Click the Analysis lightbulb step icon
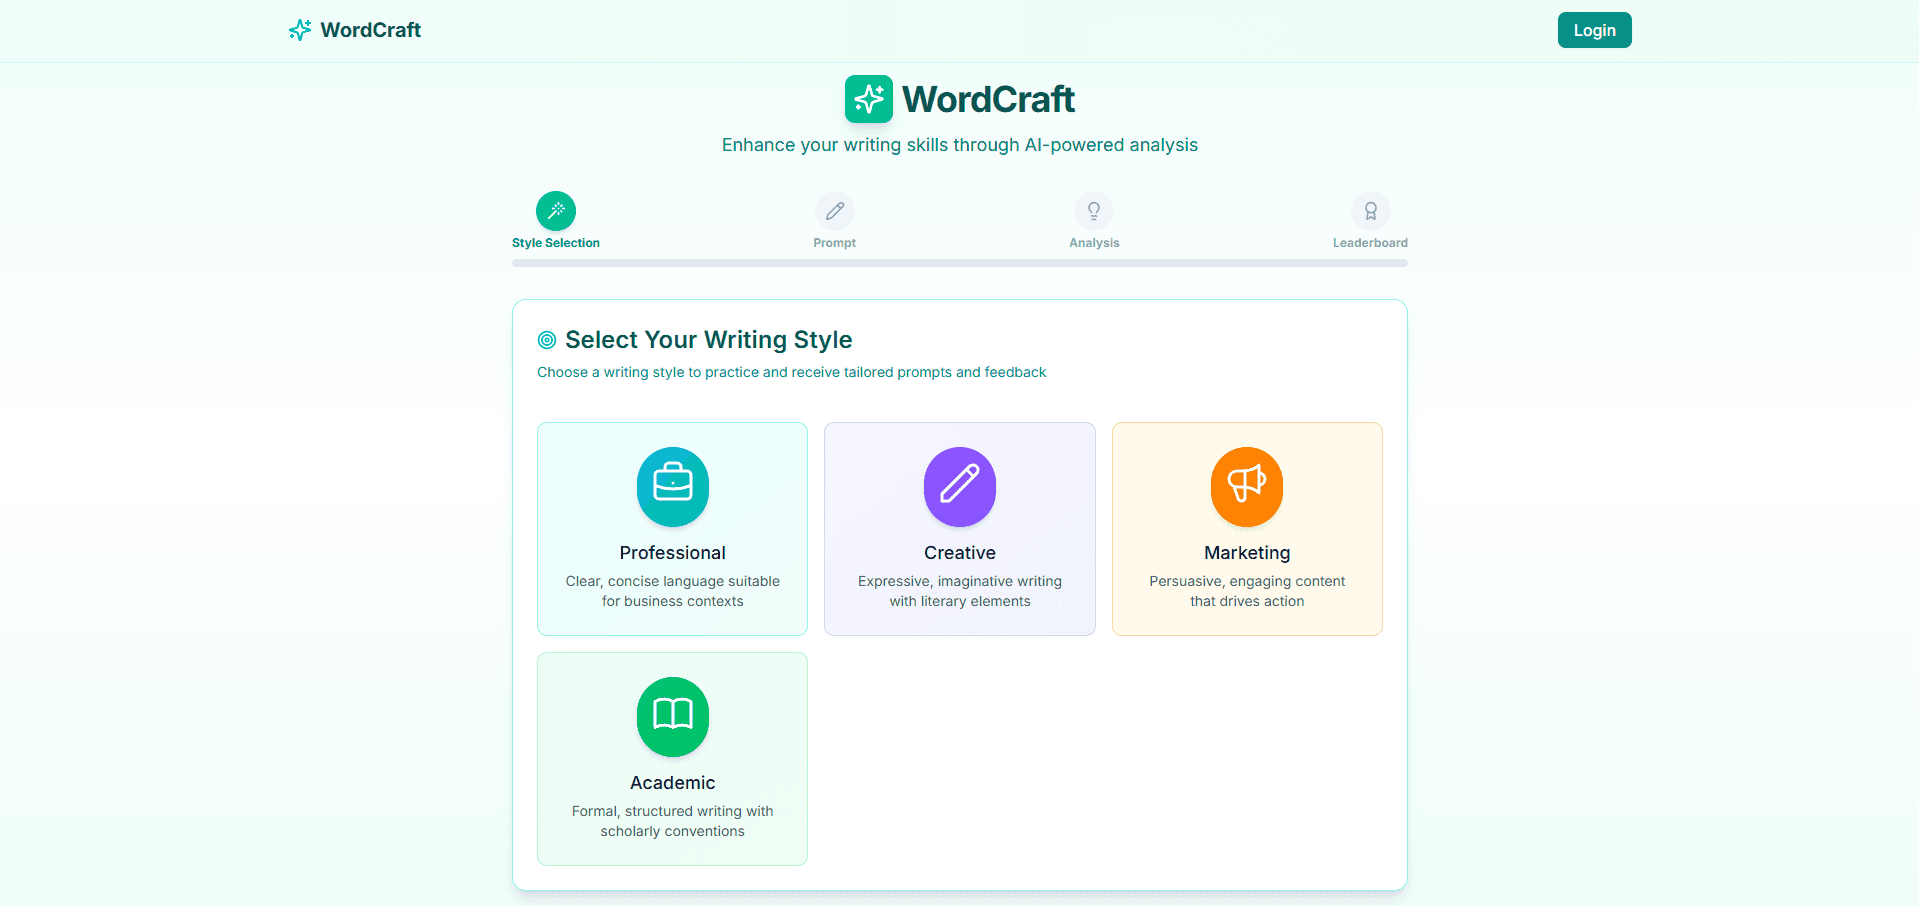This screenshot has height=906, width=1919. coord(1094,211)
